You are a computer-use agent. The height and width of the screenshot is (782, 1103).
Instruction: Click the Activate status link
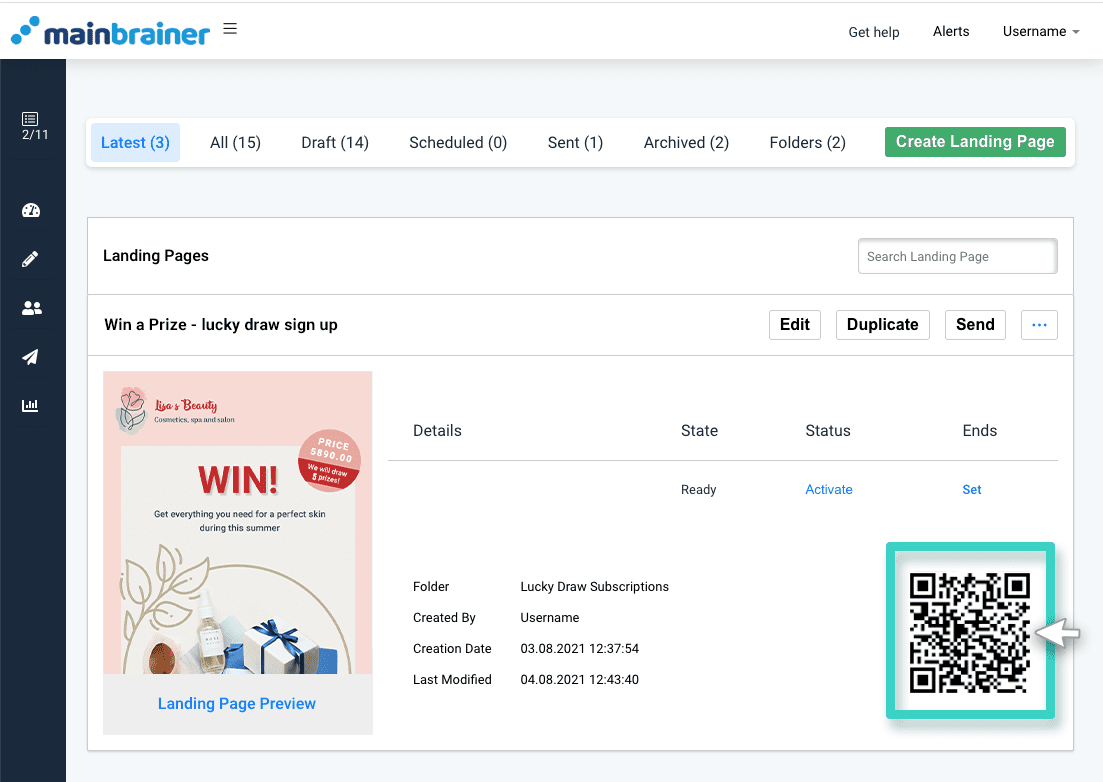point(829,489)
